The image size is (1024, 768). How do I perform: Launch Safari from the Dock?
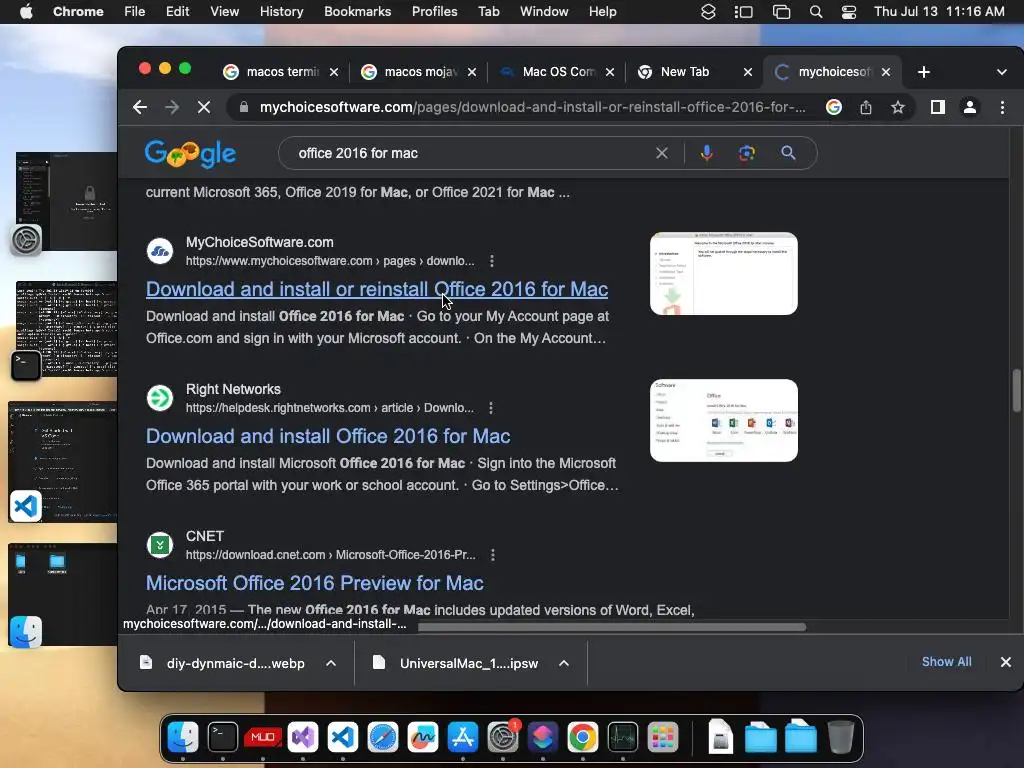[383, 737]
